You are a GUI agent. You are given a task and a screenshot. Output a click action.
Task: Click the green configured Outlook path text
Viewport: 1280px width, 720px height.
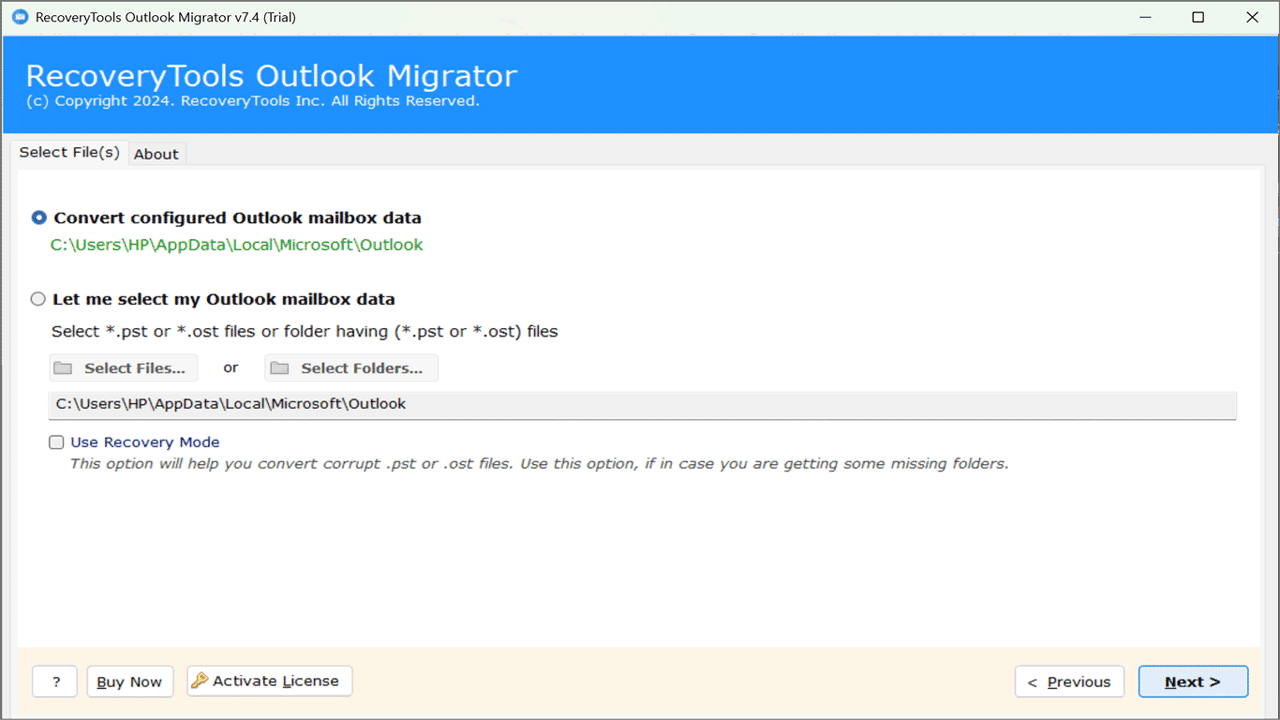[237, 245]
